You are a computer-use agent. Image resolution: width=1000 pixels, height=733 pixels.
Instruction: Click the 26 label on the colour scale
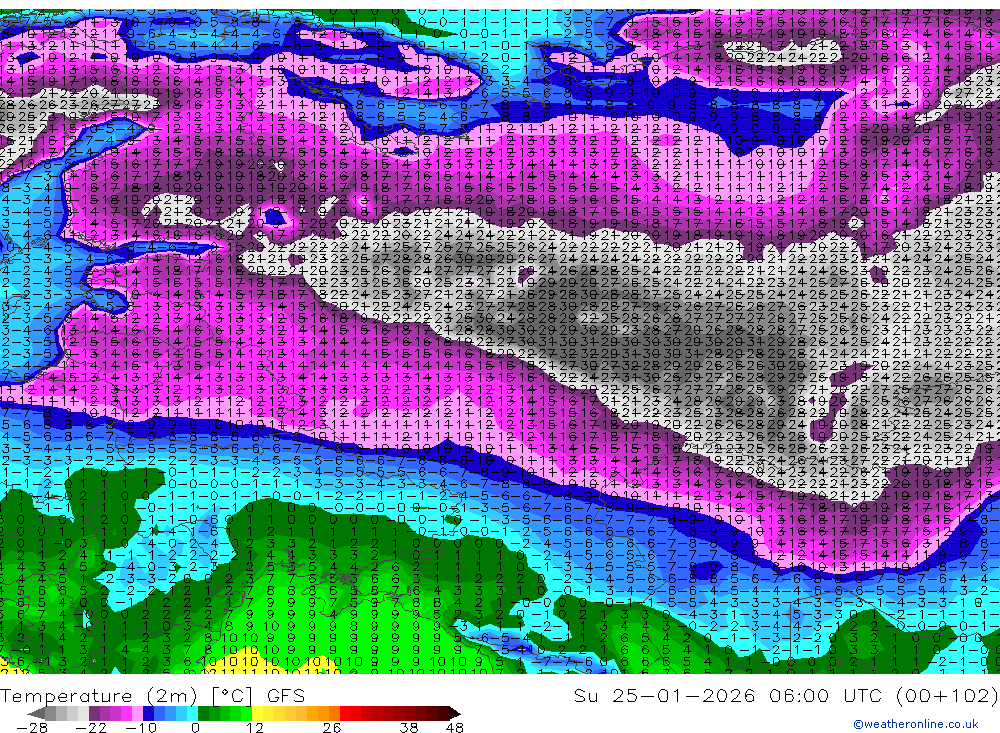(332, 727)
